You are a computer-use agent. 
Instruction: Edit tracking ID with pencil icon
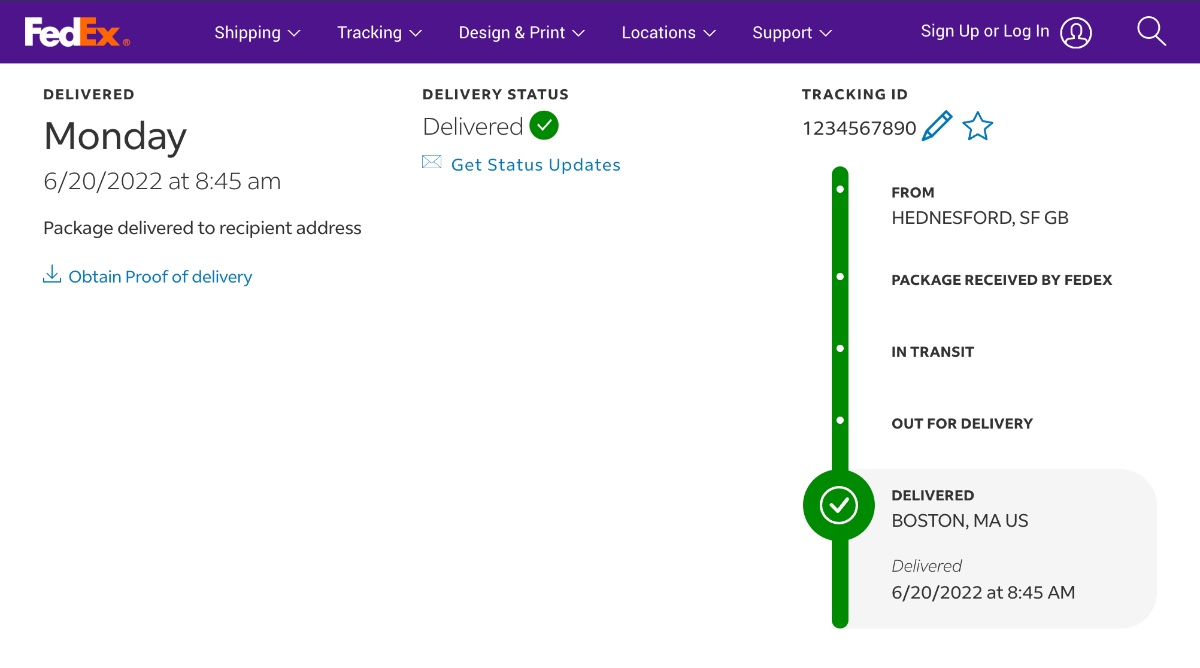tap(937, 127)
